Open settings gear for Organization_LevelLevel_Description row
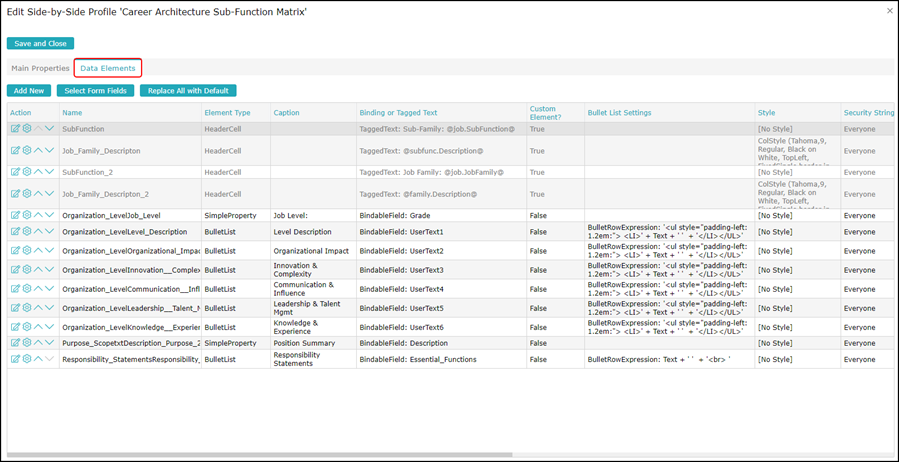The height and width of the screenshot is (462, 899). [x=27, y=232]
